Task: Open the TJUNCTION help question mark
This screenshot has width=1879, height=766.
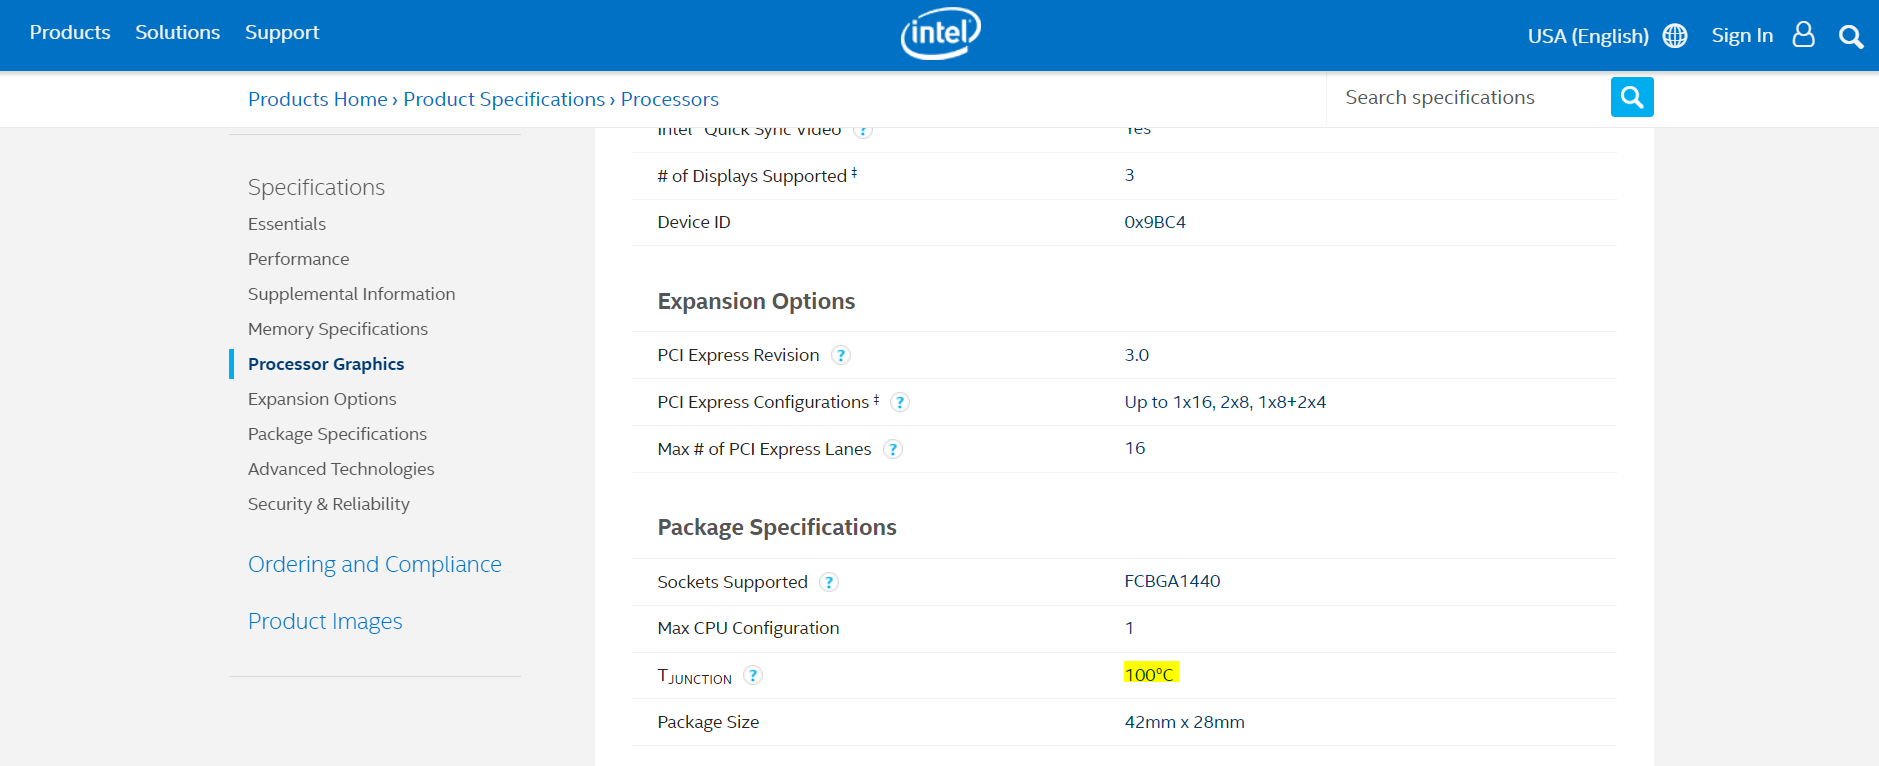Action: (753, 675)
